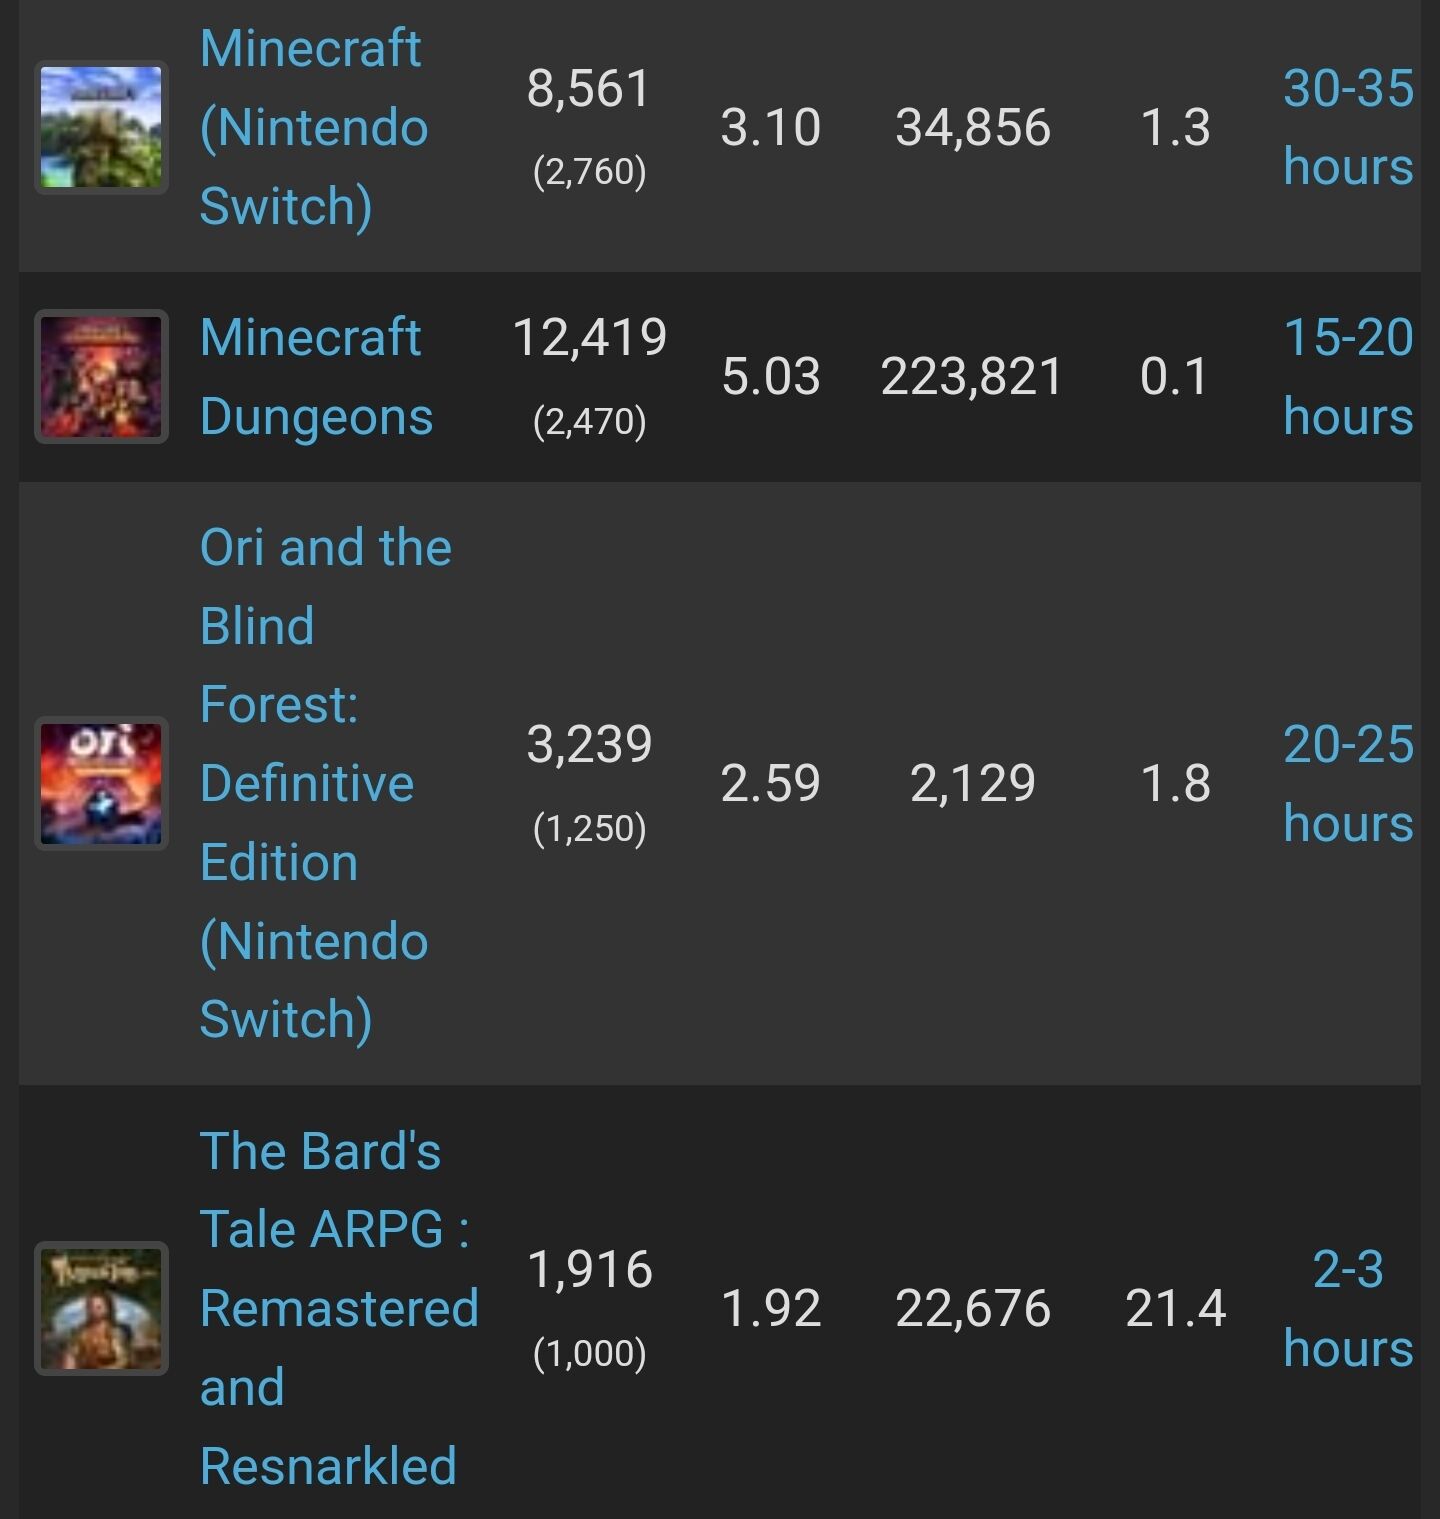Click the 30-35 hours completion estimate link
1440x1519 pixels.
coord(1347,127)
